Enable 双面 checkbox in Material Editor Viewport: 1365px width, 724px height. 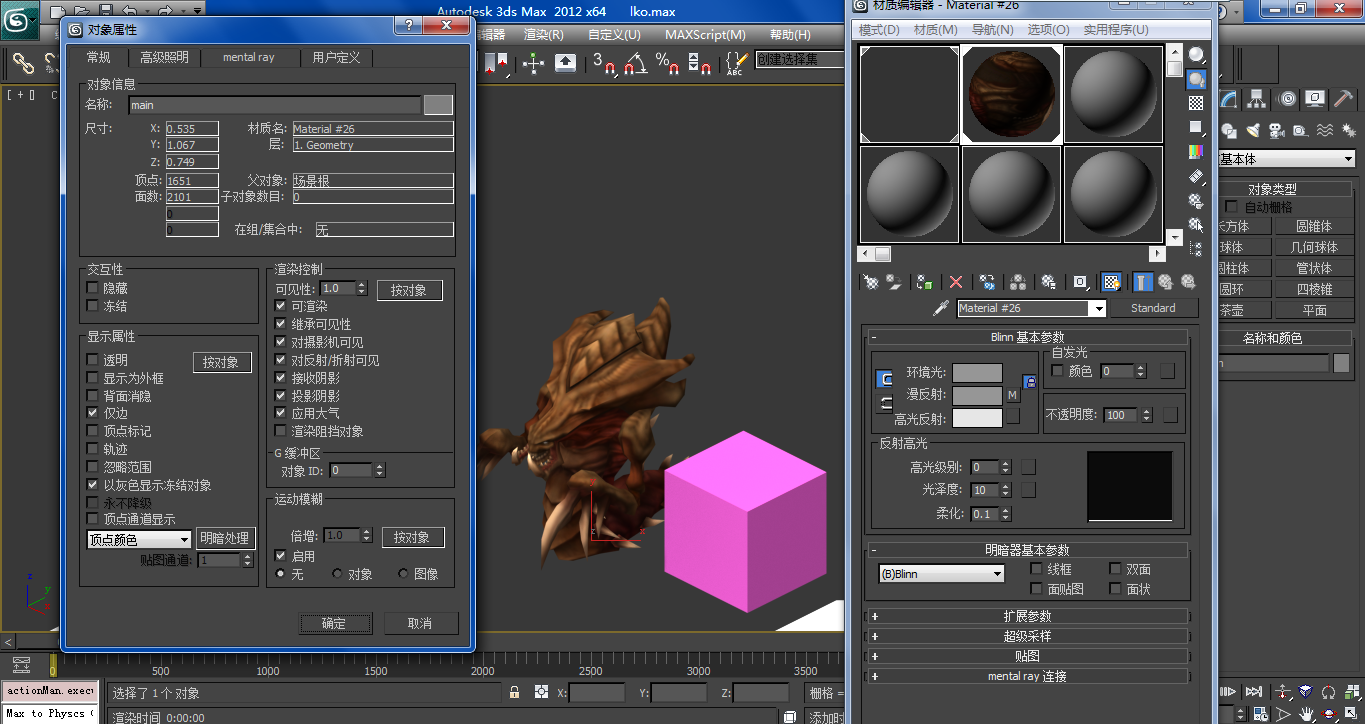pos(1116,569)
